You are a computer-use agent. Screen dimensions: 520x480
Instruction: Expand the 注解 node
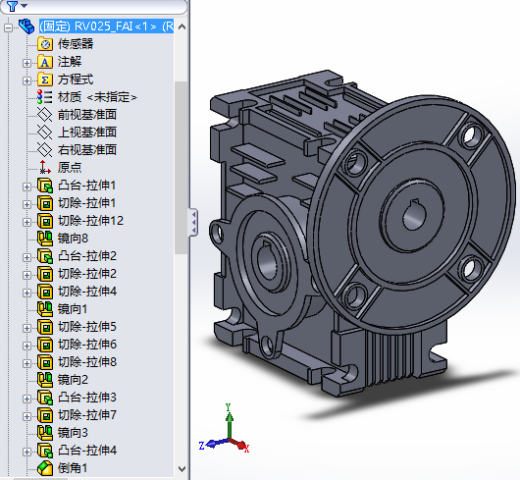(x=27, y=63)
